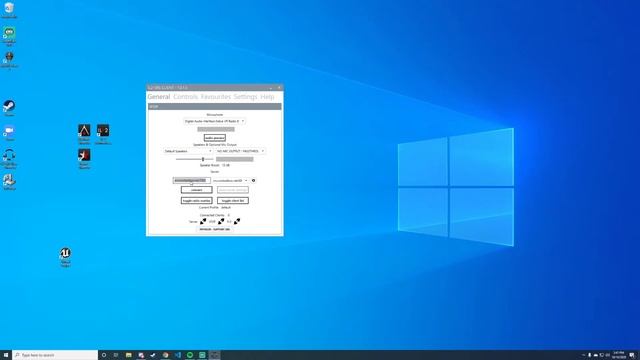Click the third connection status icon
This screenshot has width=640, height=360.
coord(237,221)
